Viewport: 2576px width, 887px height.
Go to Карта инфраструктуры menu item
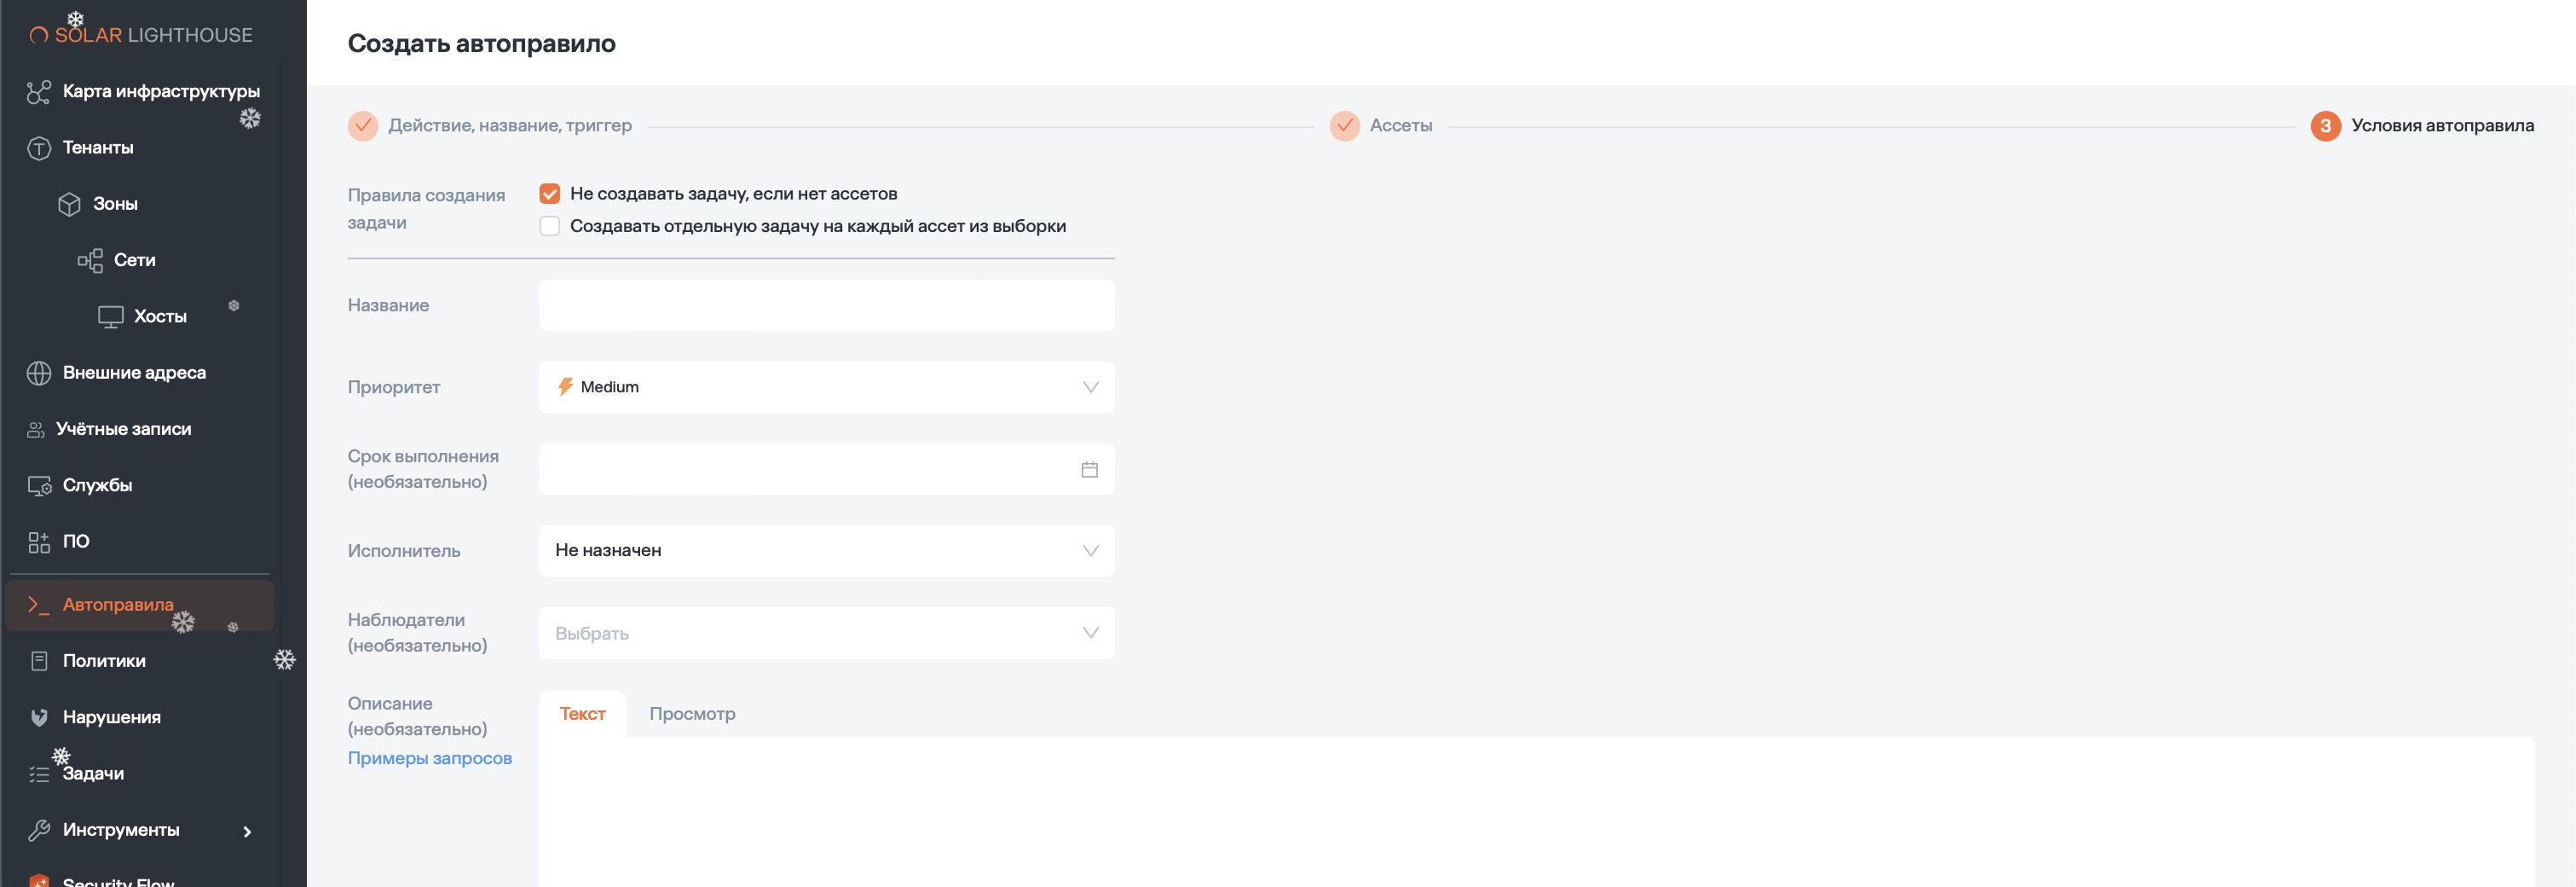(161, 91)
